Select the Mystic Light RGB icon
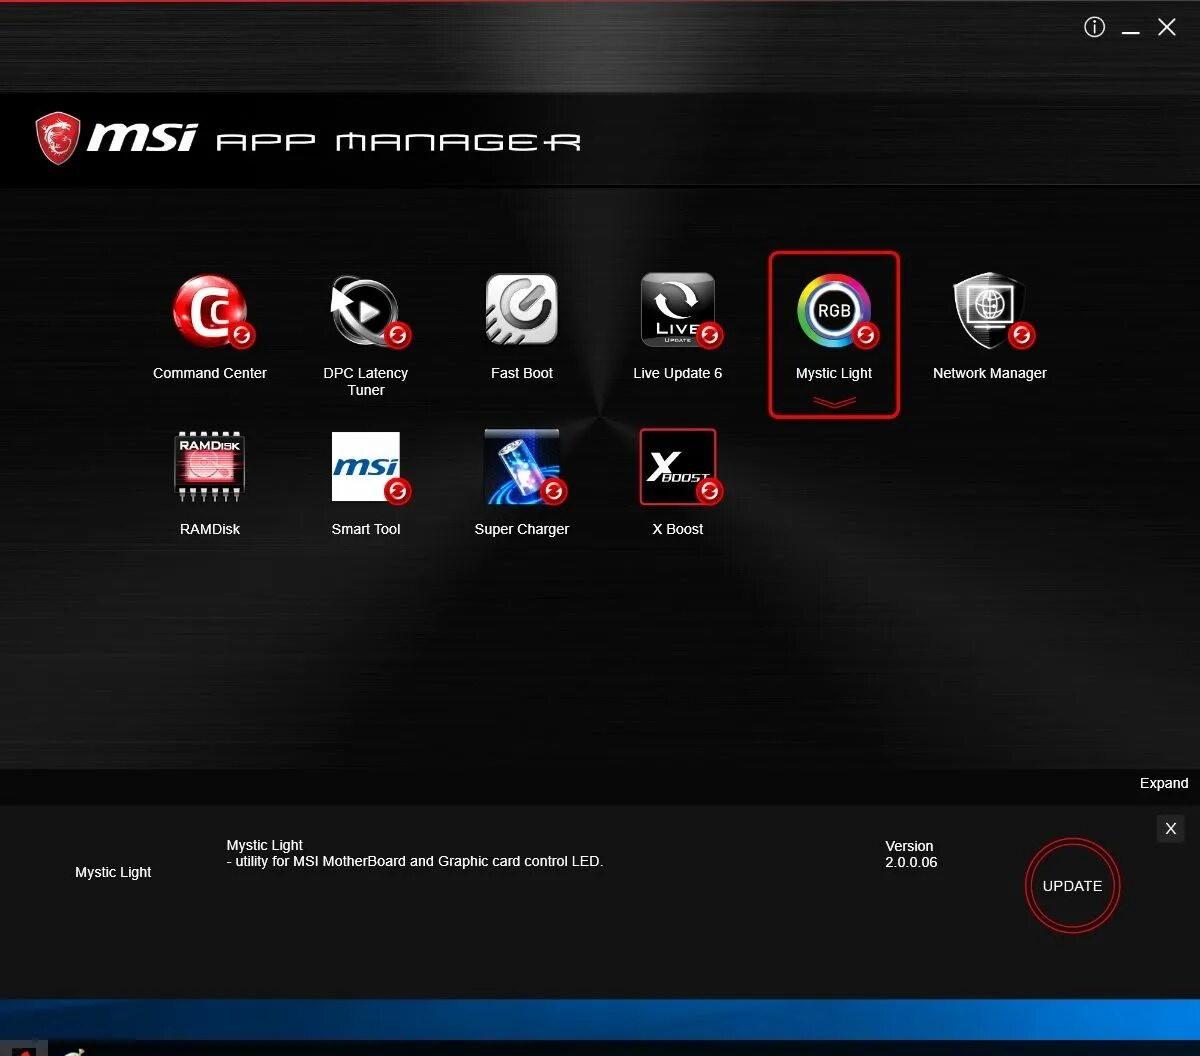The width and height of the screenshot is (1200, 1056). pyautogui.click(x=836, y=312)
